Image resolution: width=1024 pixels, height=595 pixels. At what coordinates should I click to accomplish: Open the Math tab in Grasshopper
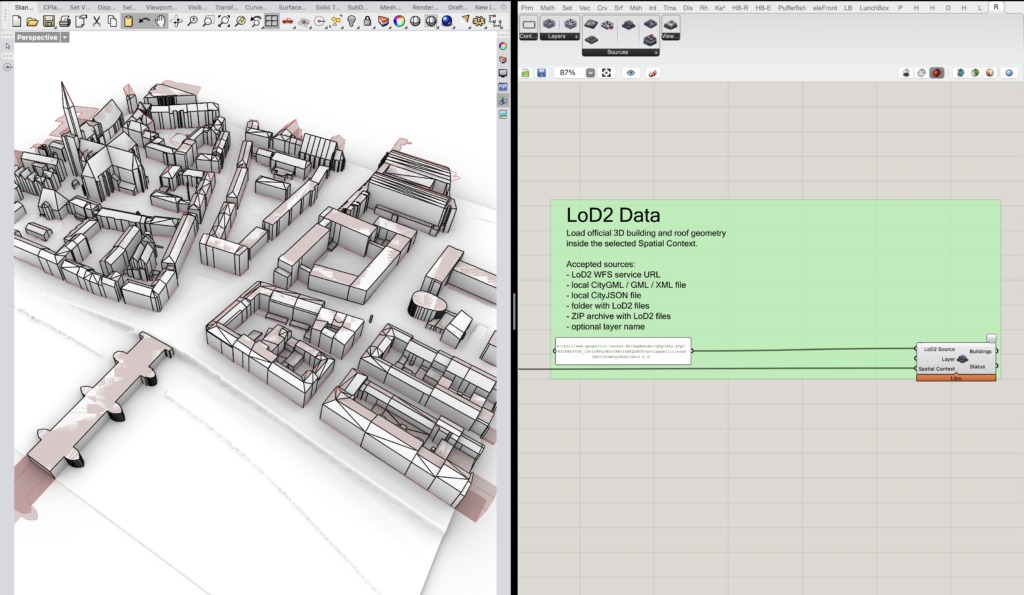point(547,8)
